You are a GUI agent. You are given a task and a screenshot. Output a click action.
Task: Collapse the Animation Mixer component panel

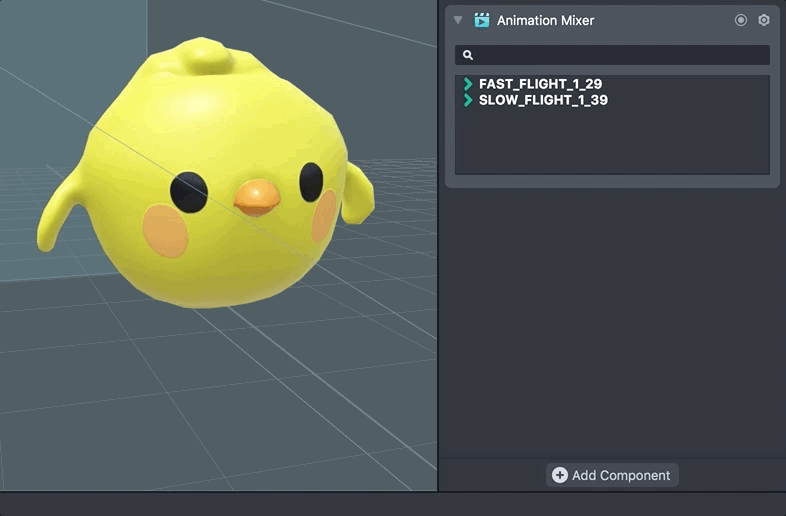pos(458,20)
